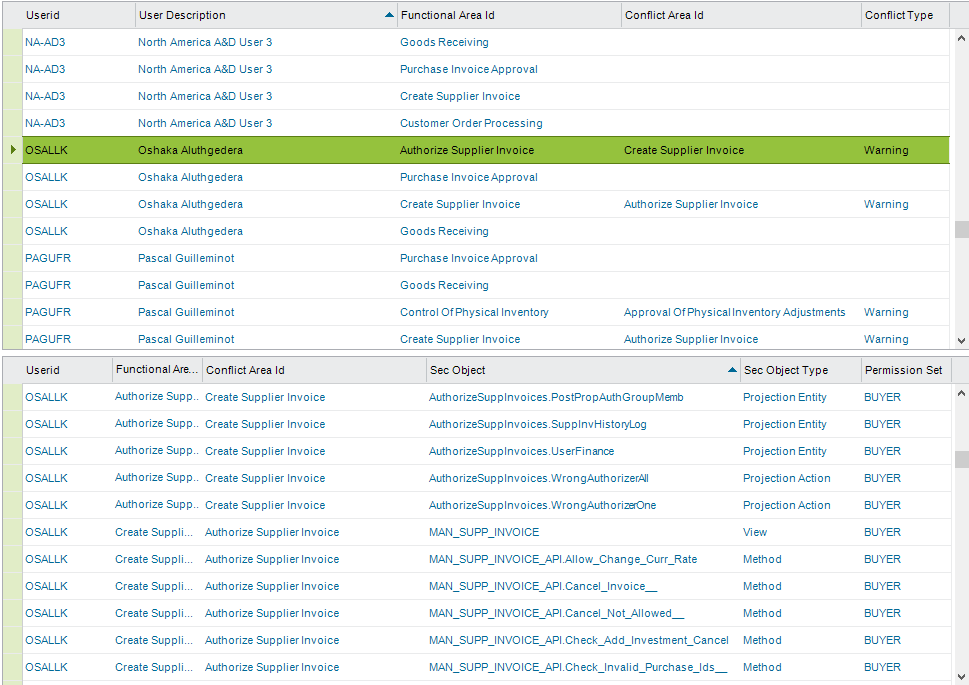
Task: Select row header of Customer Order Processing row
Action: click(12, 123)
